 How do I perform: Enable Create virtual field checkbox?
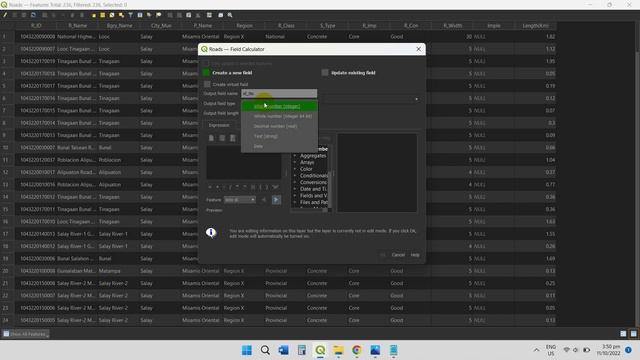(x=207, y=84)
